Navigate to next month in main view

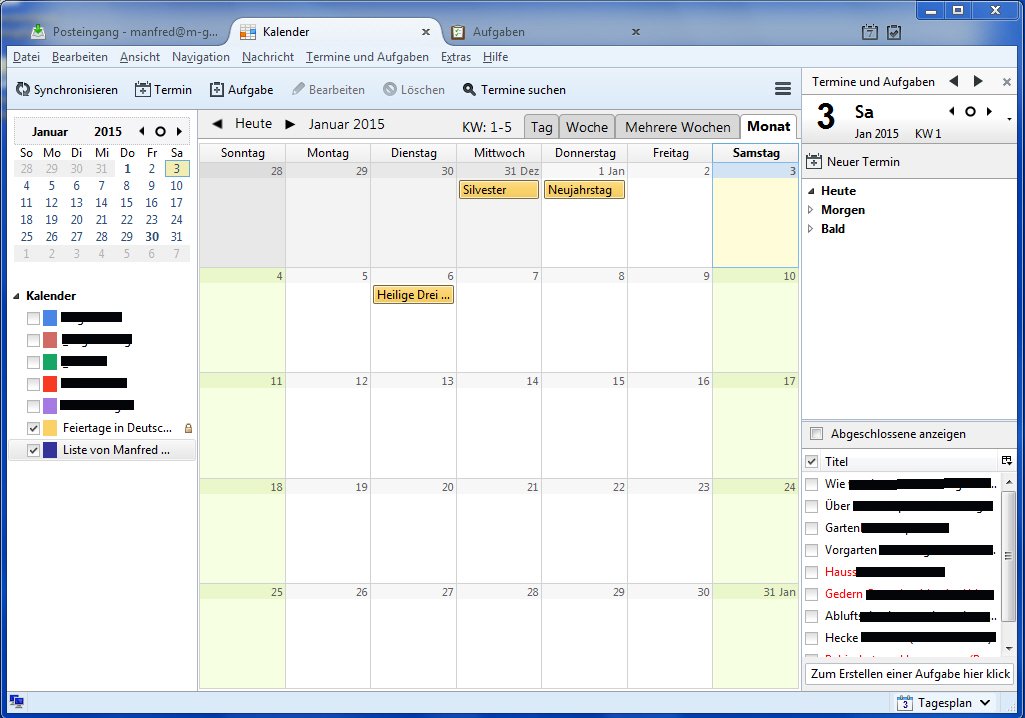(290, 124)
